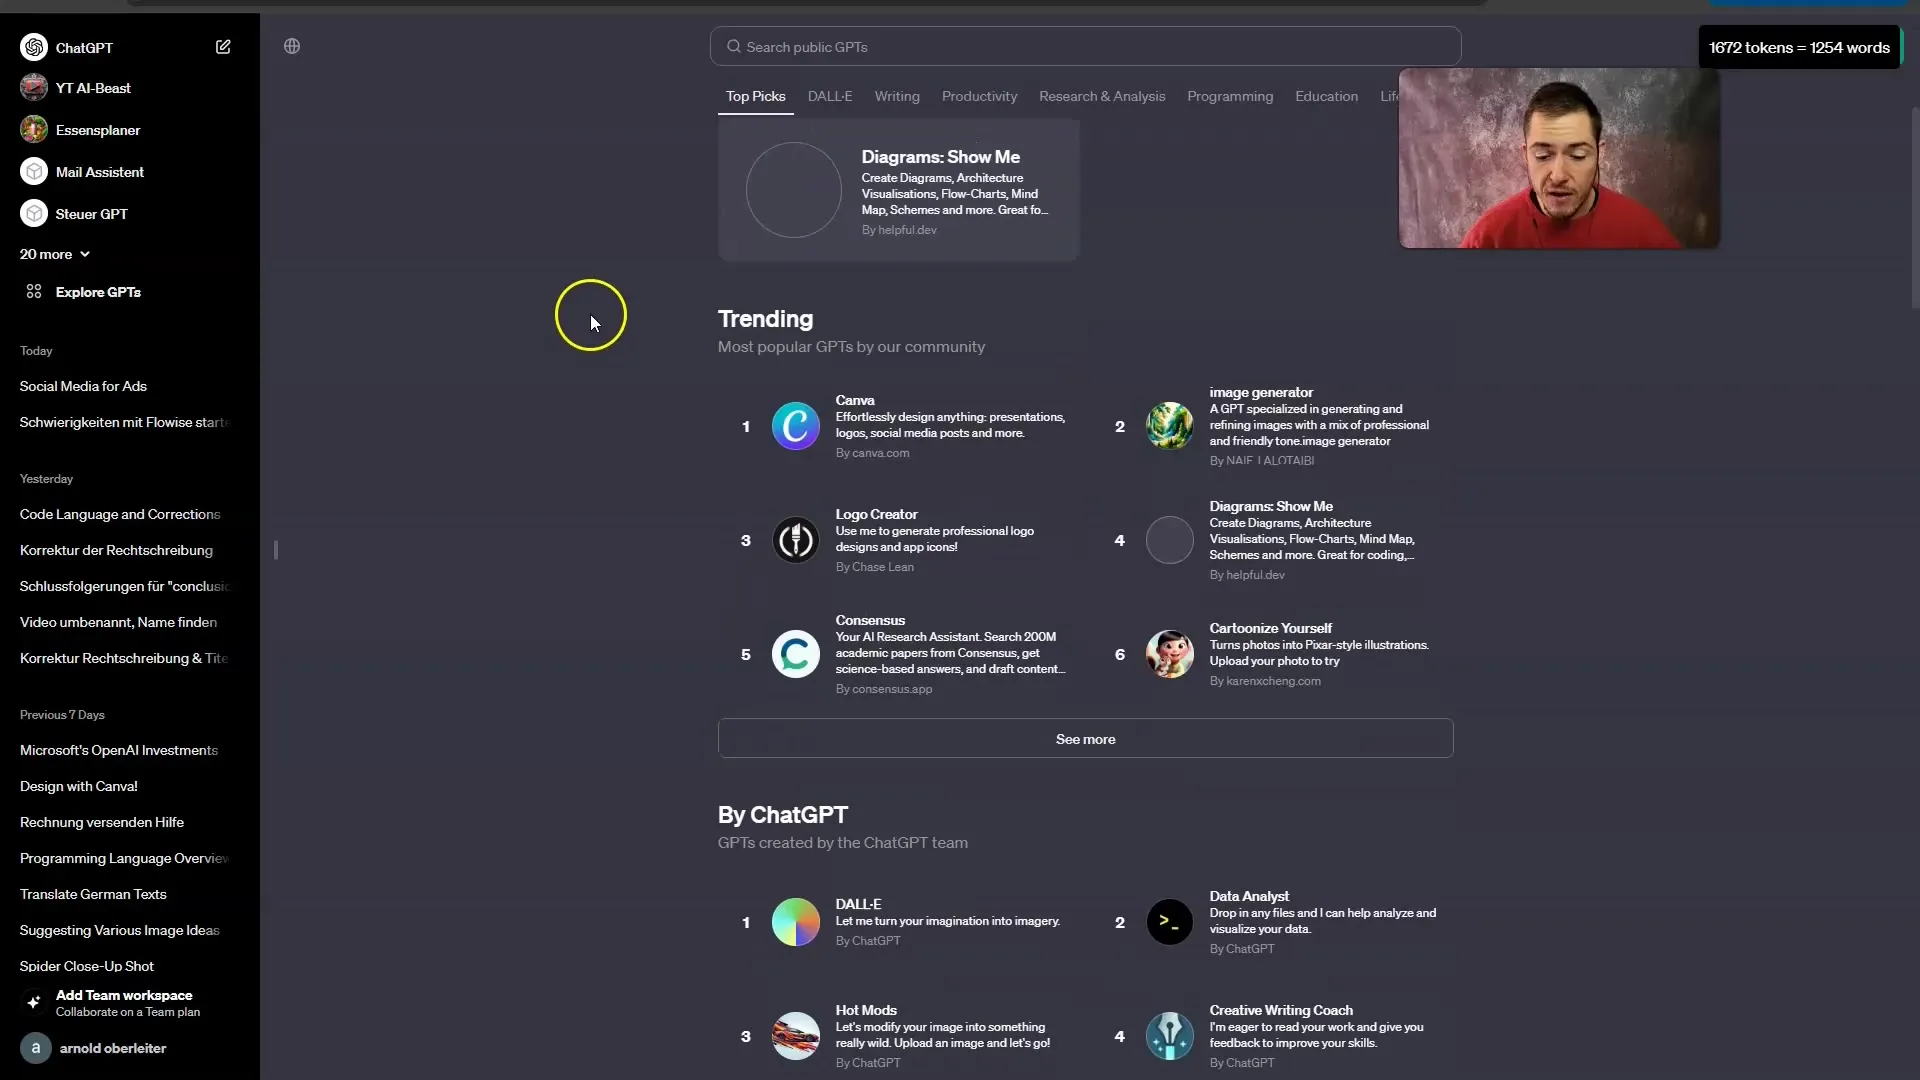Click the ChatGPT logo icon in sidebar
The width and height of the screenshot is (1920, 1080).
point(34,47)
